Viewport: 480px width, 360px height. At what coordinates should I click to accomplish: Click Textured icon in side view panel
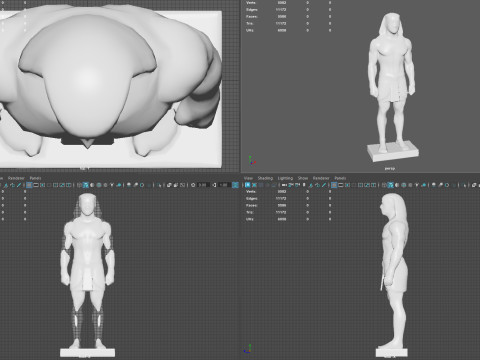tap(410, 185)
